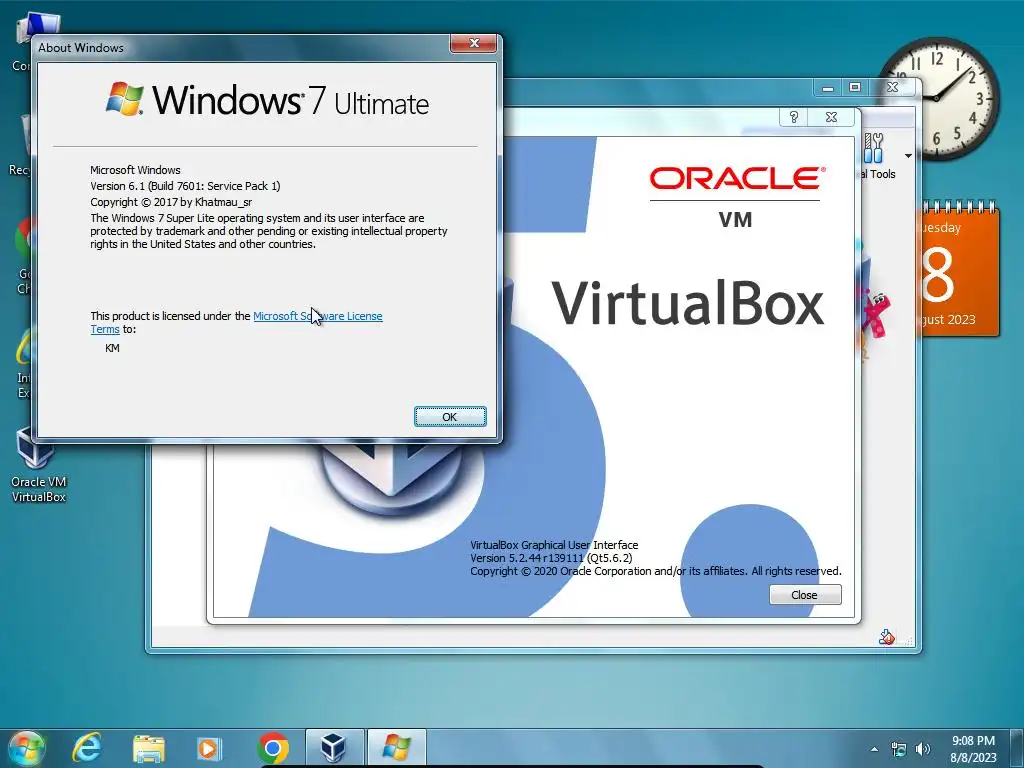The image size is (1024, 768).
Task: Click the help question mark in VirtualBox dialog
Action: 793,117
